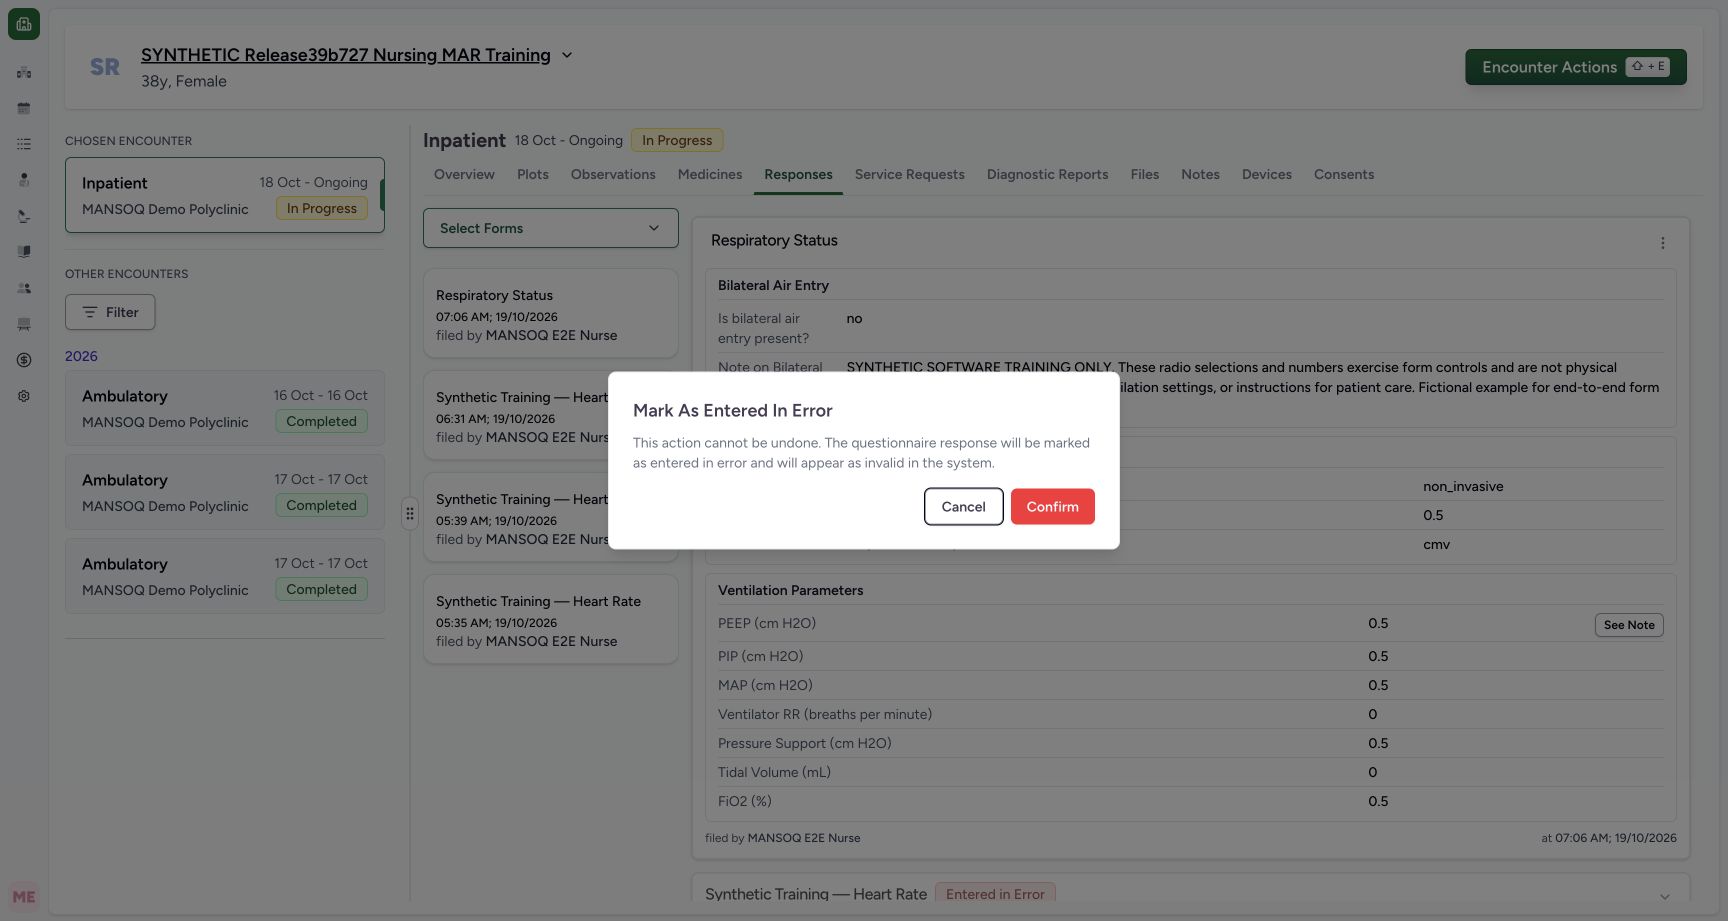Click the green hospital logo icon

pos(24,24)
